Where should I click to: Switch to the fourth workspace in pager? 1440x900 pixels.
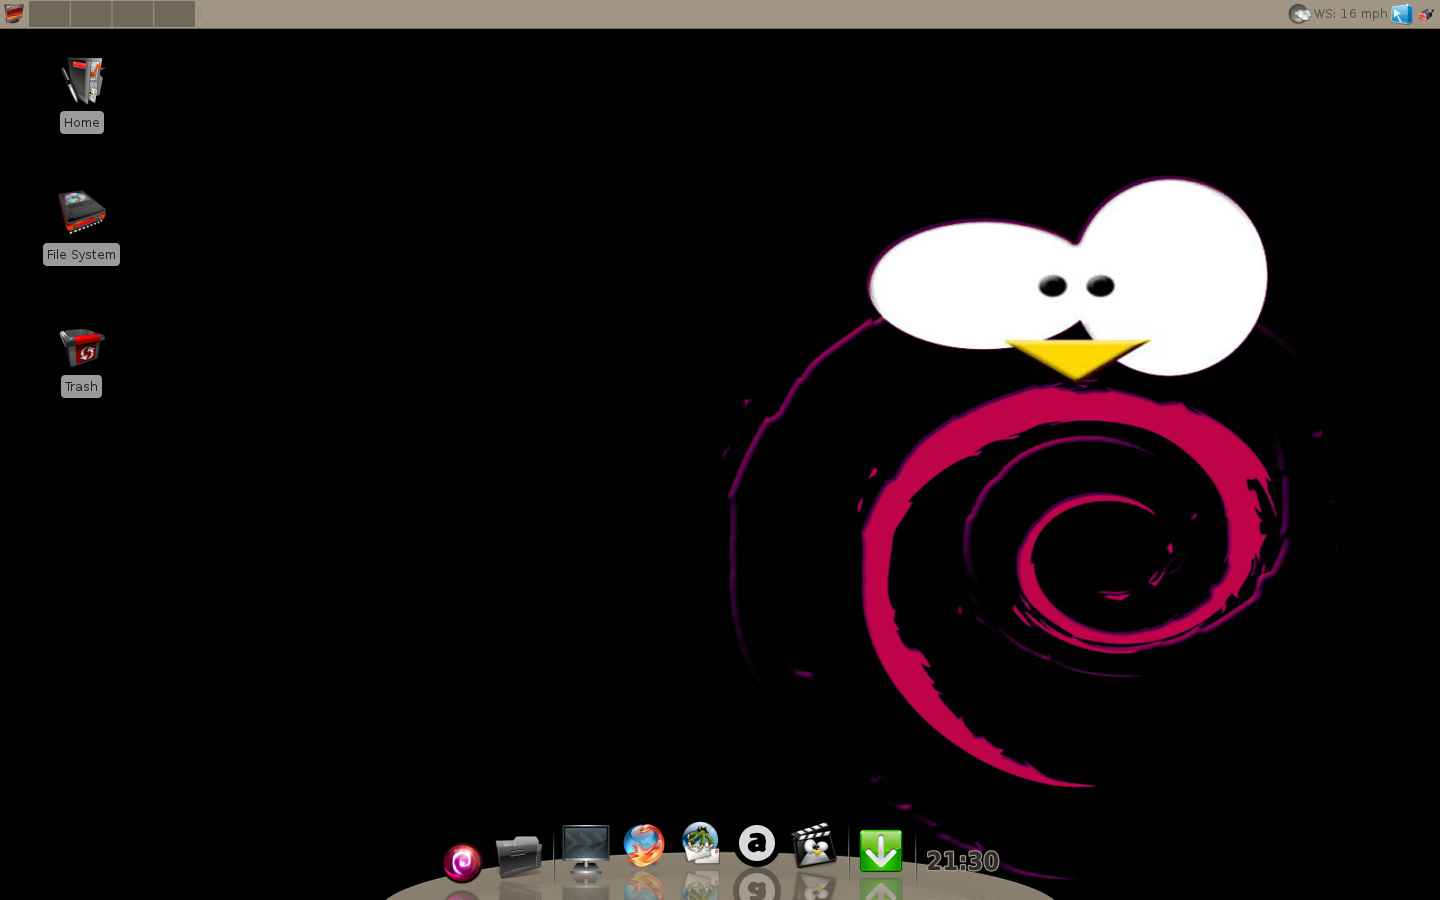(x=174, y=14)
